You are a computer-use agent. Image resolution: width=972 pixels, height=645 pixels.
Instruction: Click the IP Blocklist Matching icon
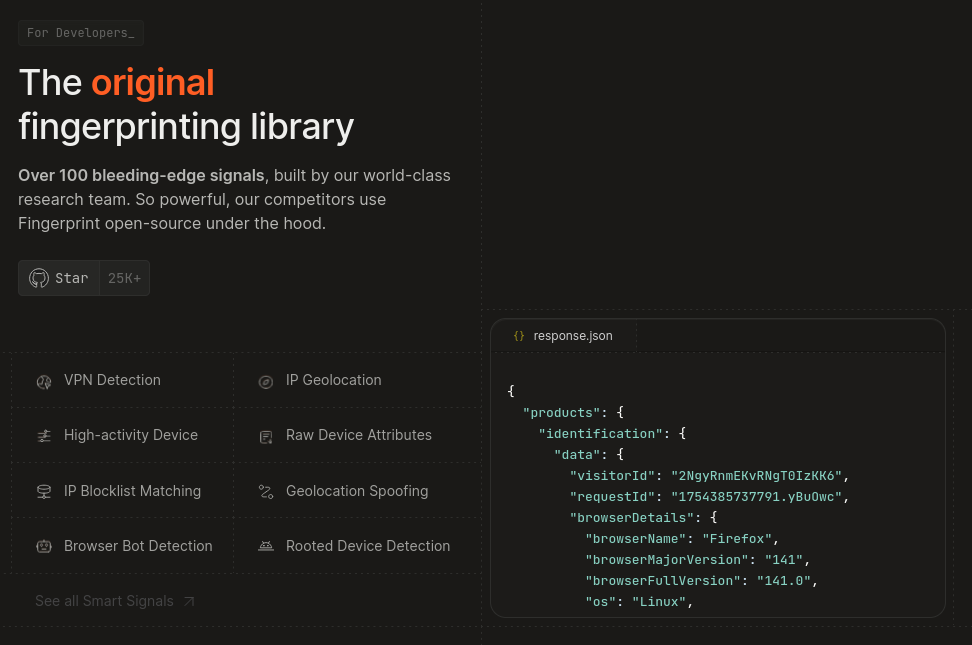coord(44,492)
